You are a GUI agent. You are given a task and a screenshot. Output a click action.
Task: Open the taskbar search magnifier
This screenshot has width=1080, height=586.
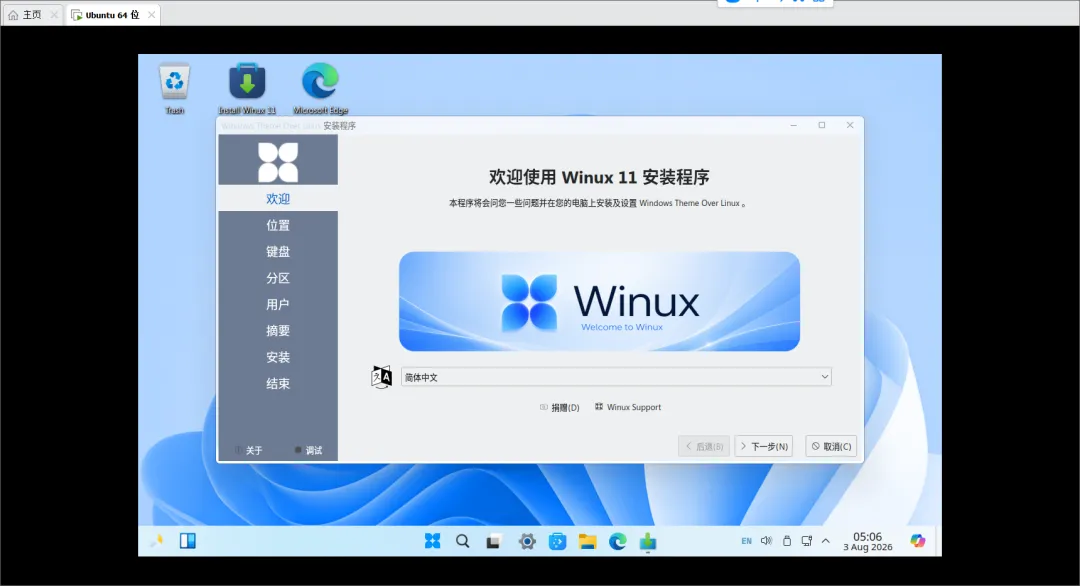pyautogui.click(x=463, y=541)
